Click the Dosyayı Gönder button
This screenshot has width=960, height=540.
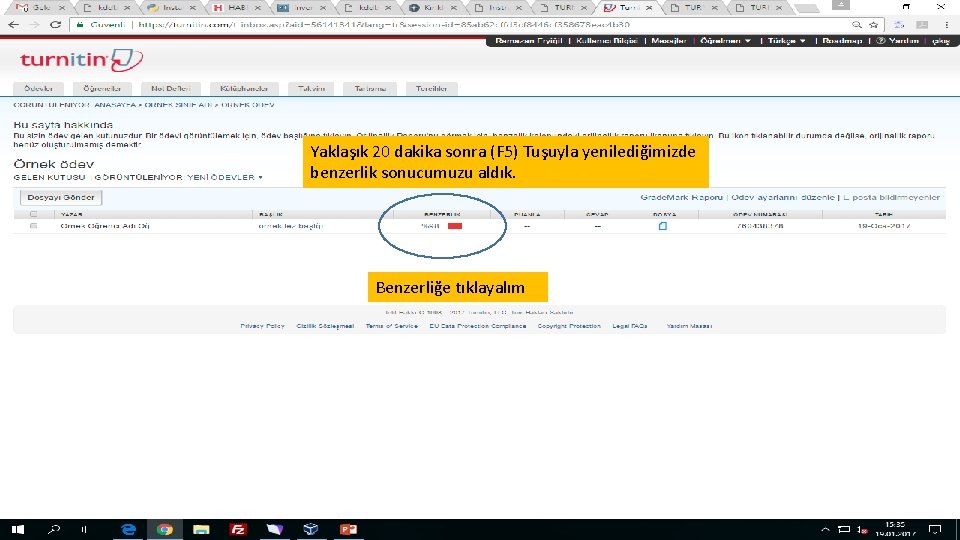click(61, 198)
